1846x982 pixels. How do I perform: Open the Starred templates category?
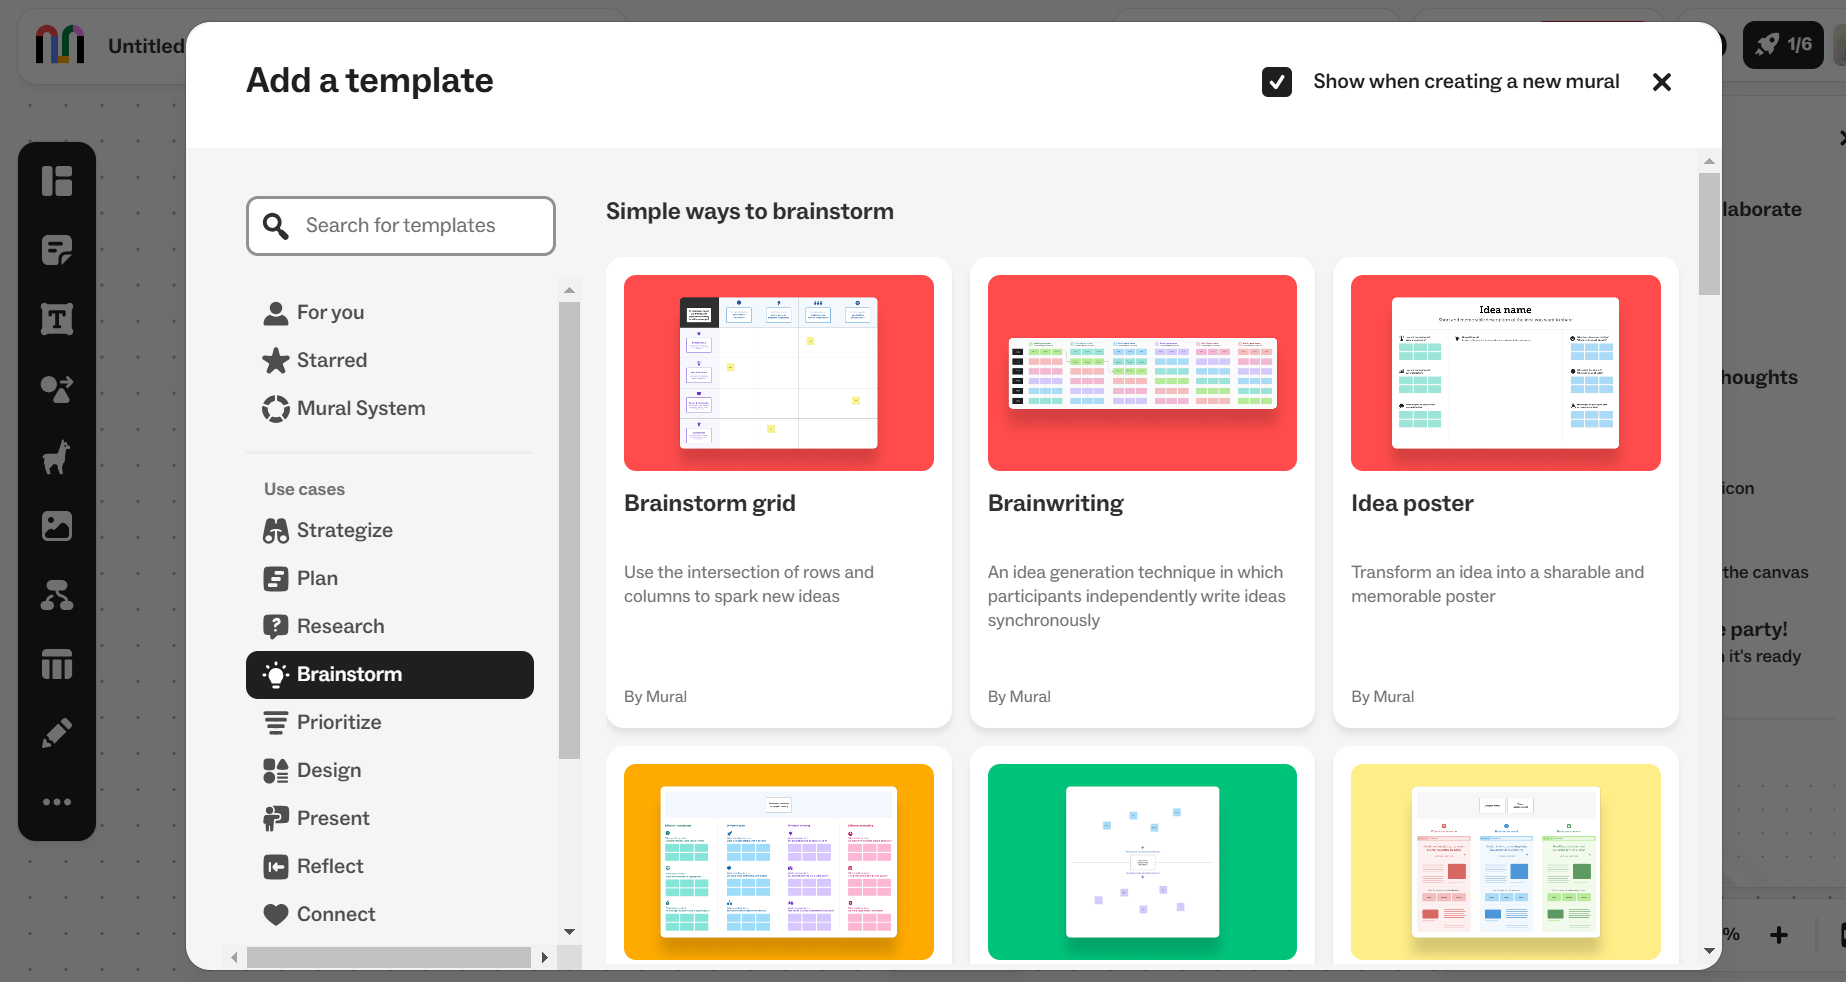click(331, 360)
